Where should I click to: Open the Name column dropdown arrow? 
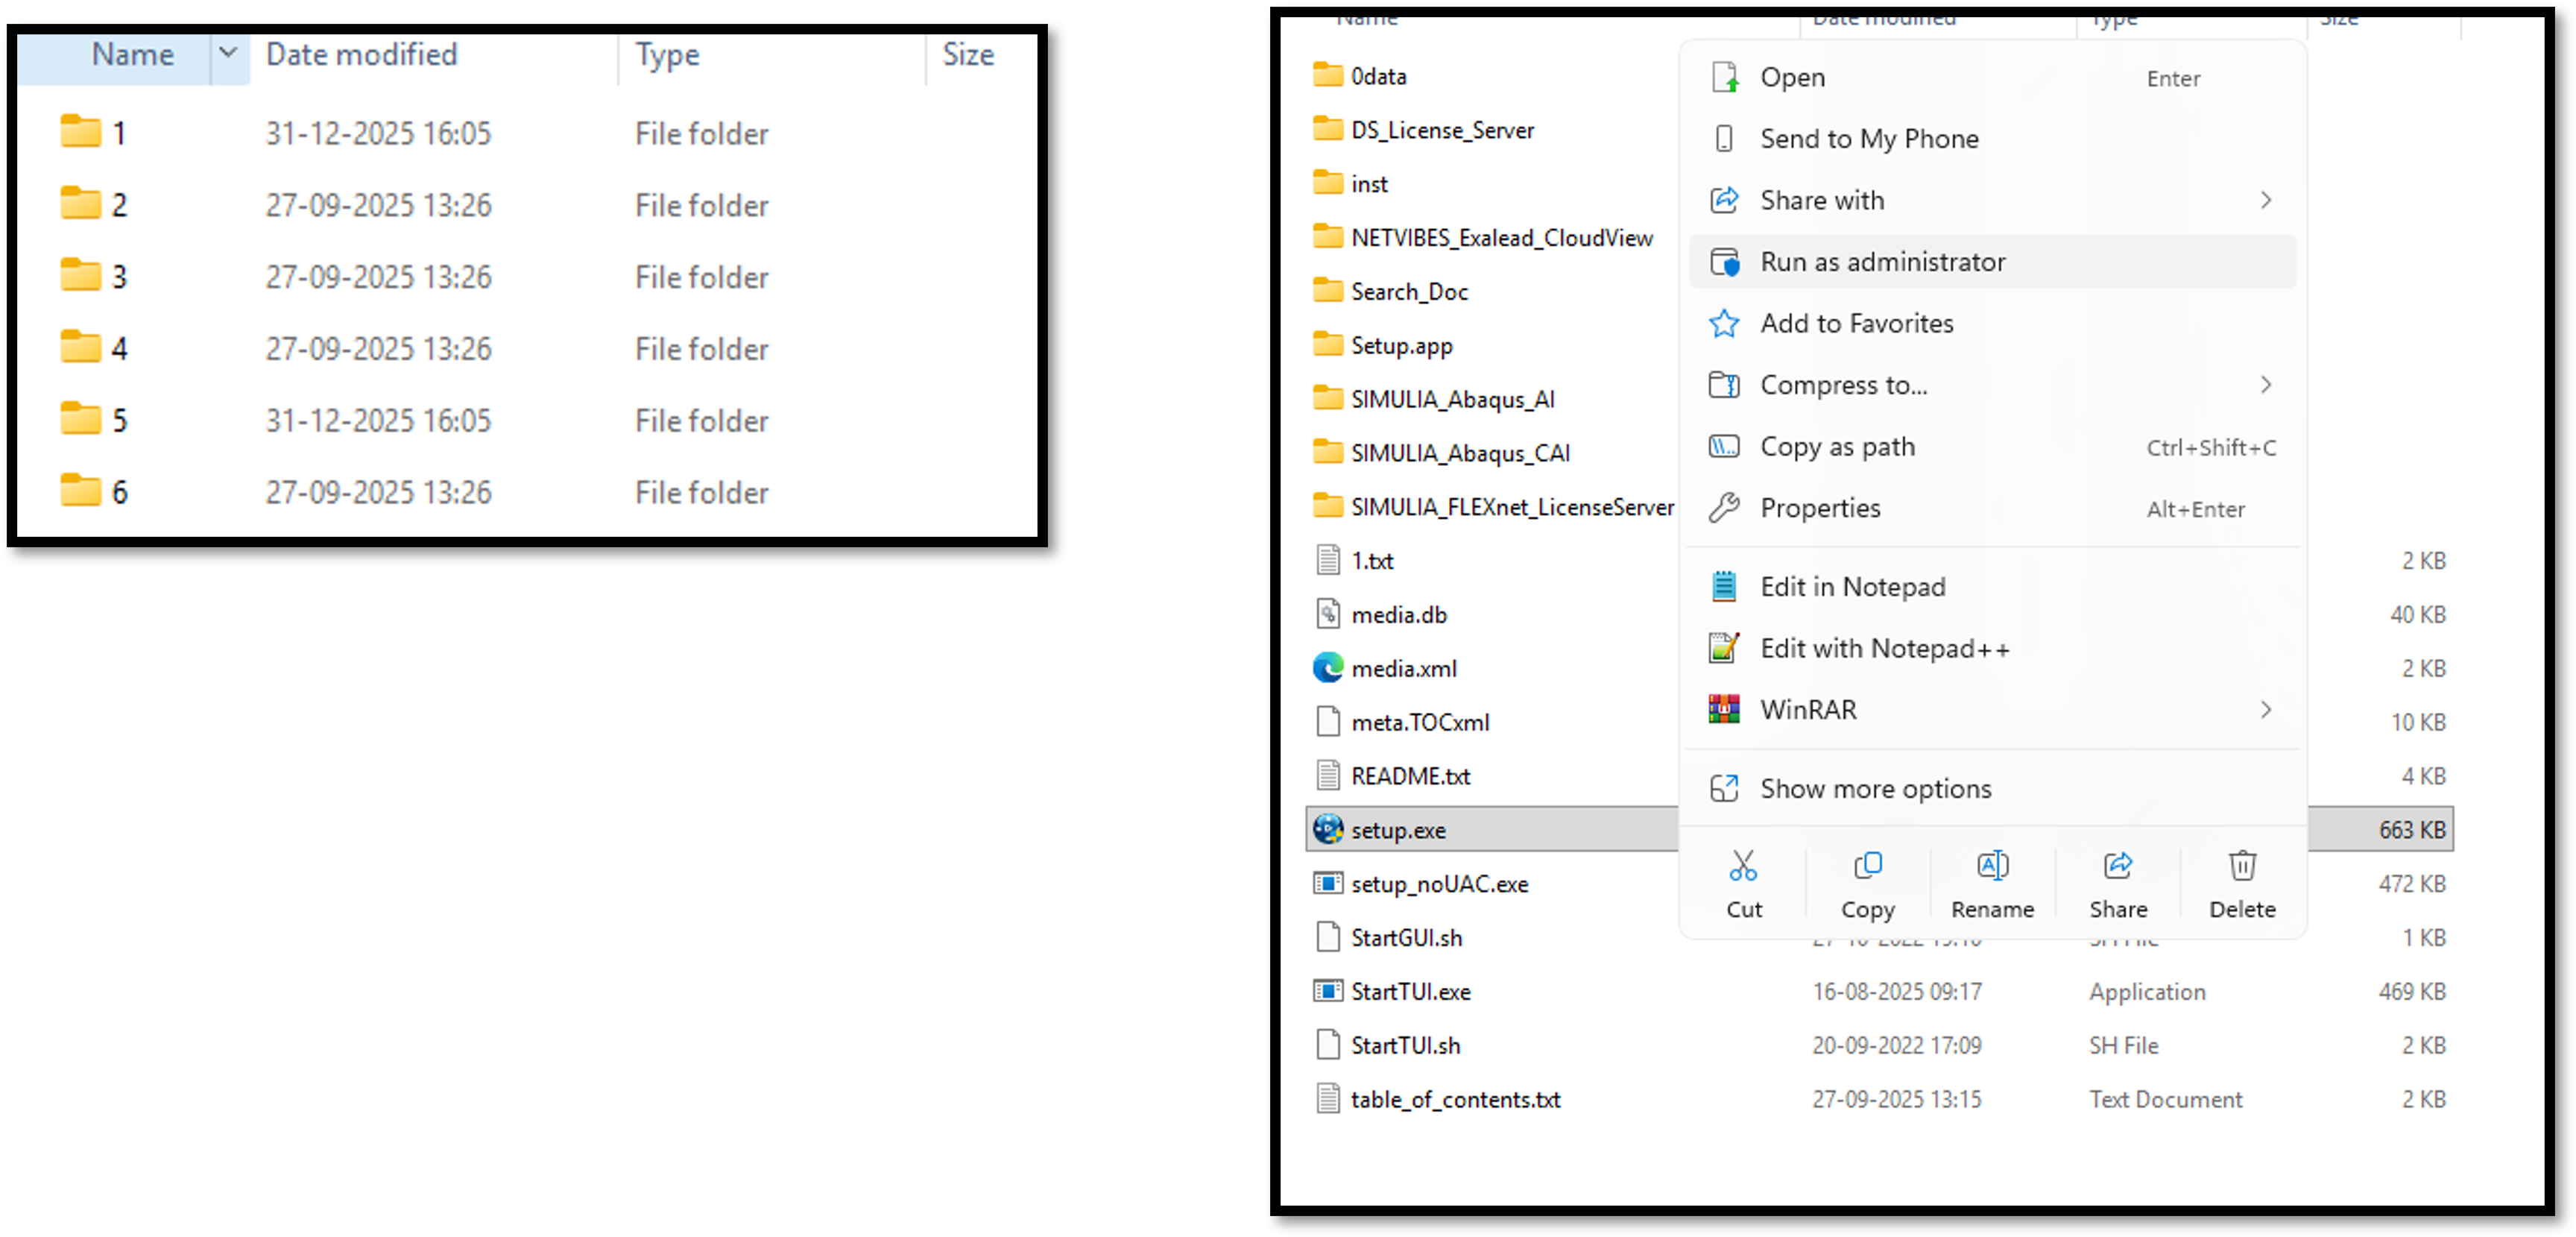[x=228, y=53]
